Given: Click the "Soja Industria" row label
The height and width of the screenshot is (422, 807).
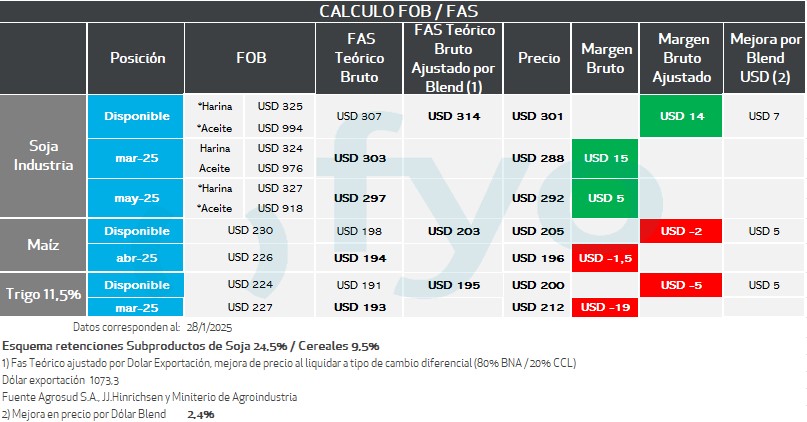Looking at the screenshot, I should click(x=43, y=157).
